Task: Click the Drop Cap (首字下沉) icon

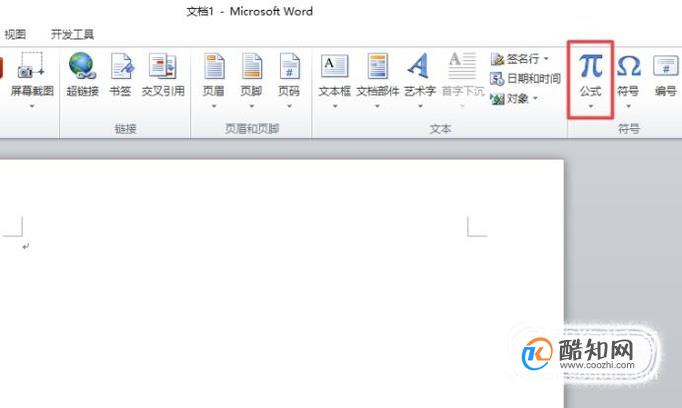Action: tap(462, 66)
